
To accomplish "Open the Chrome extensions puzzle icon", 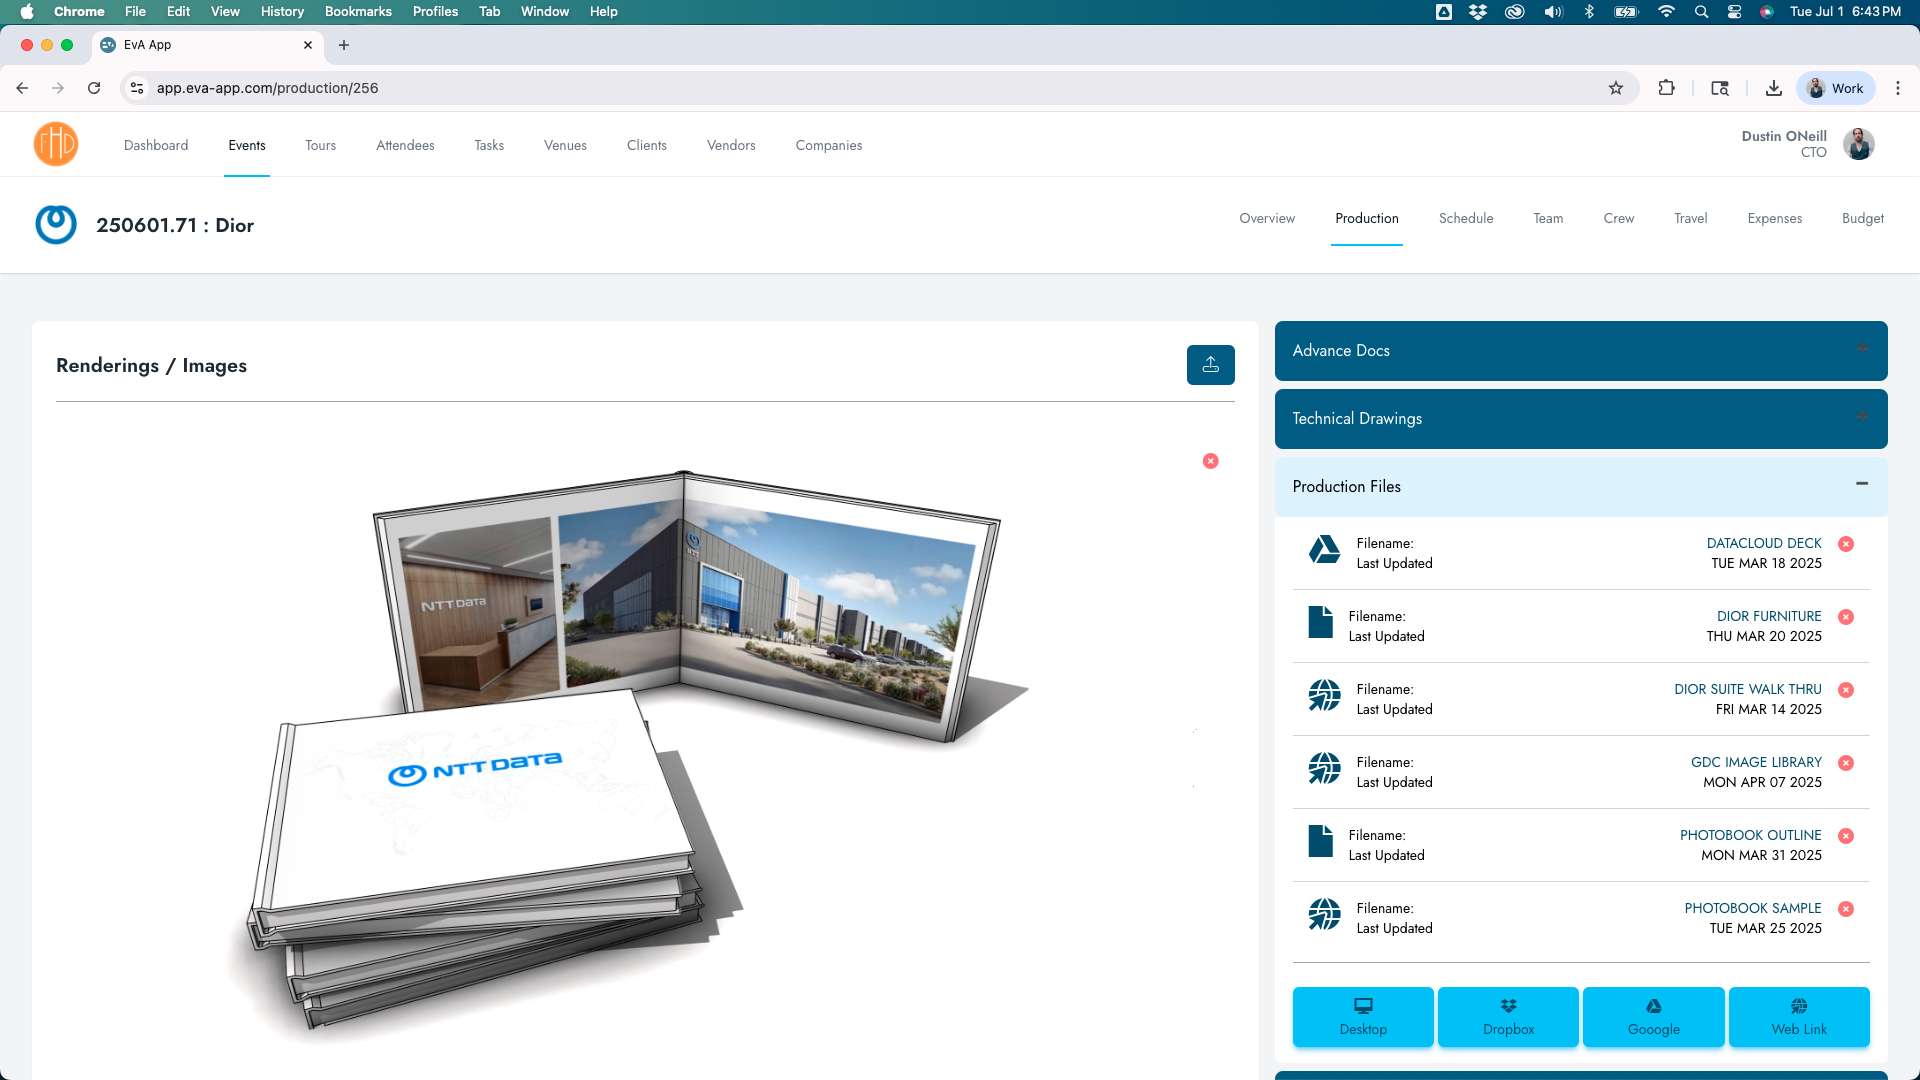I will (x=1666, y=88).
